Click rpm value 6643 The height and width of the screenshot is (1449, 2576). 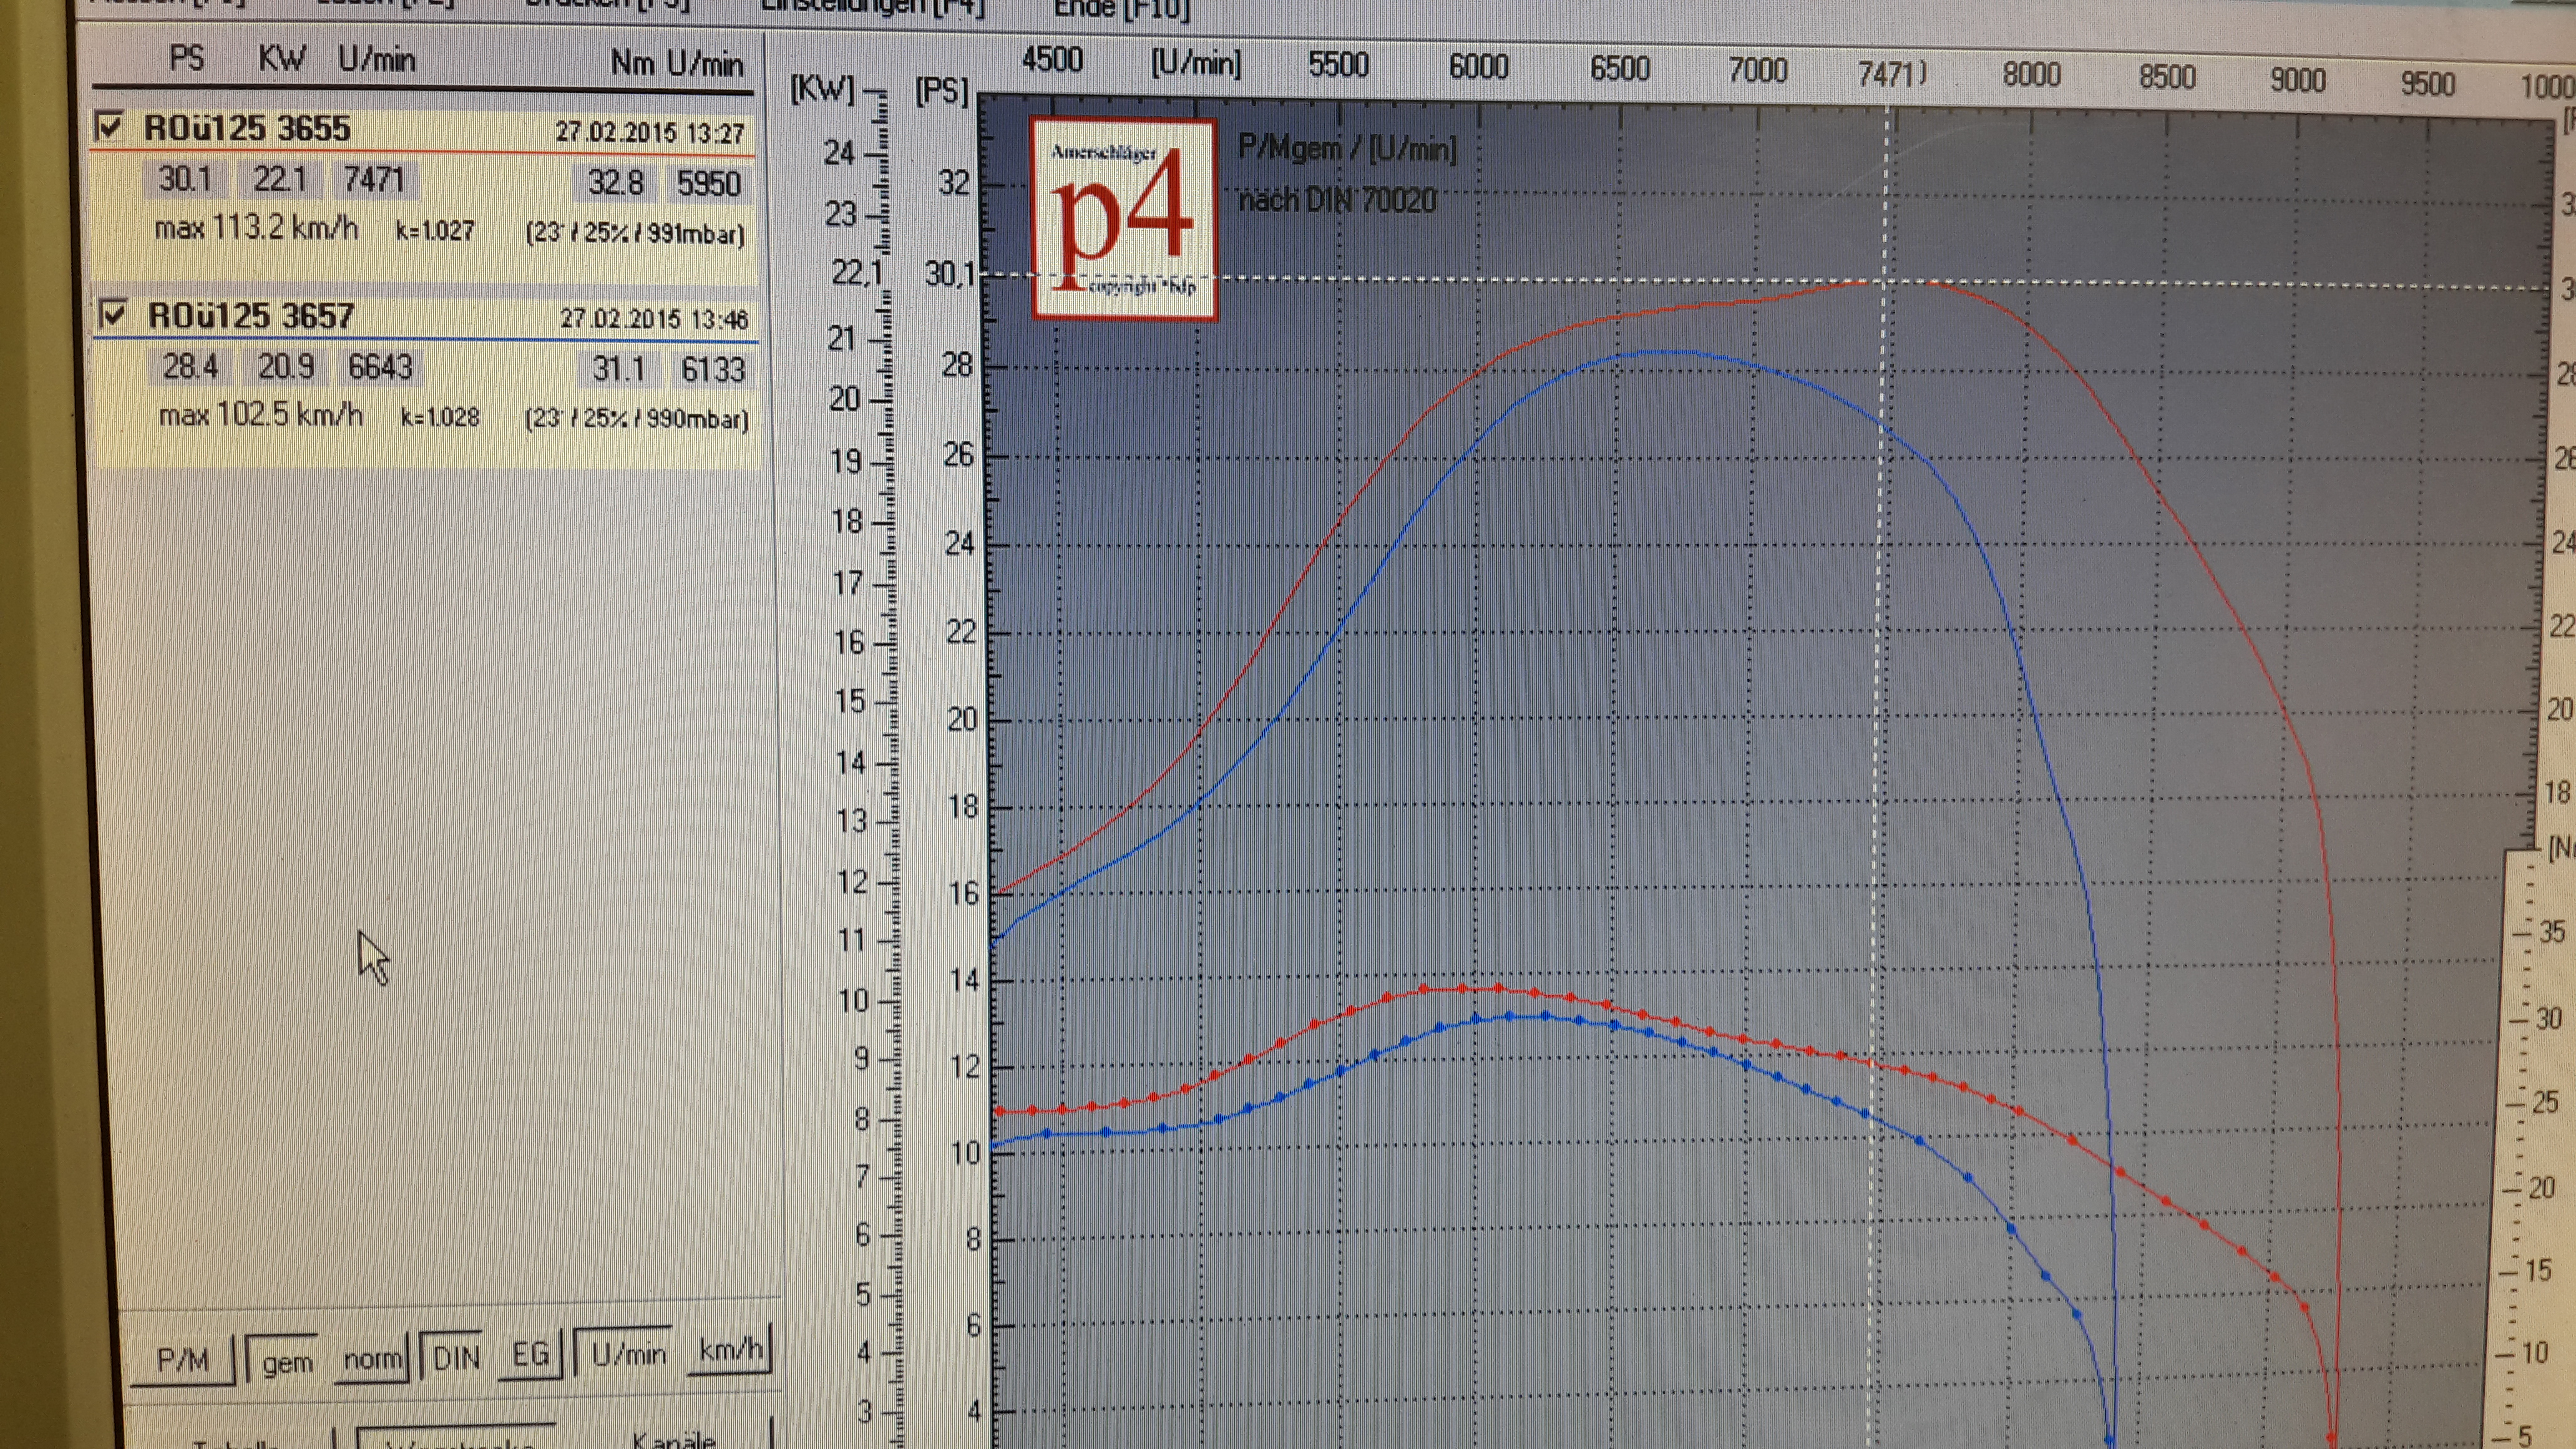380,367
